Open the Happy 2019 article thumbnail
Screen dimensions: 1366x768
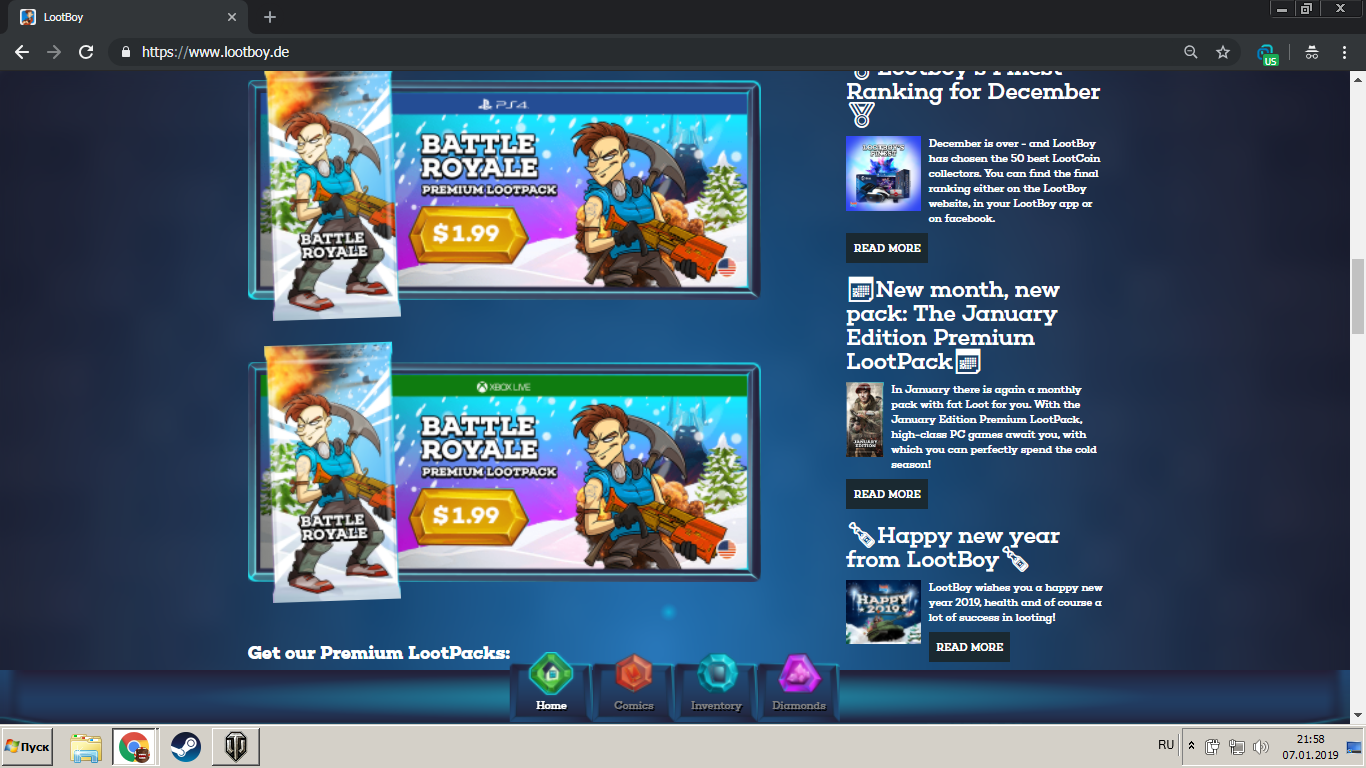pos(883,612)
